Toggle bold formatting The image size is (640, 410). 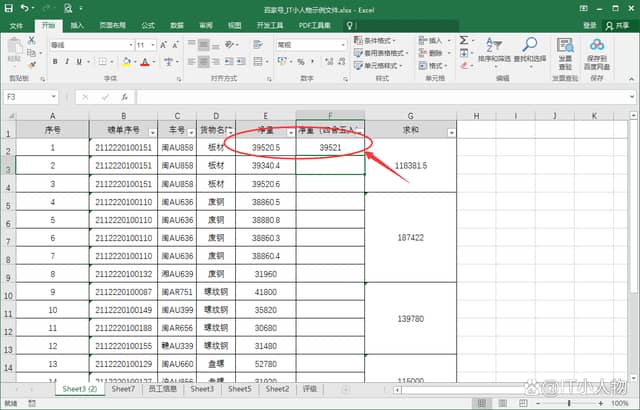coord(55,62)
